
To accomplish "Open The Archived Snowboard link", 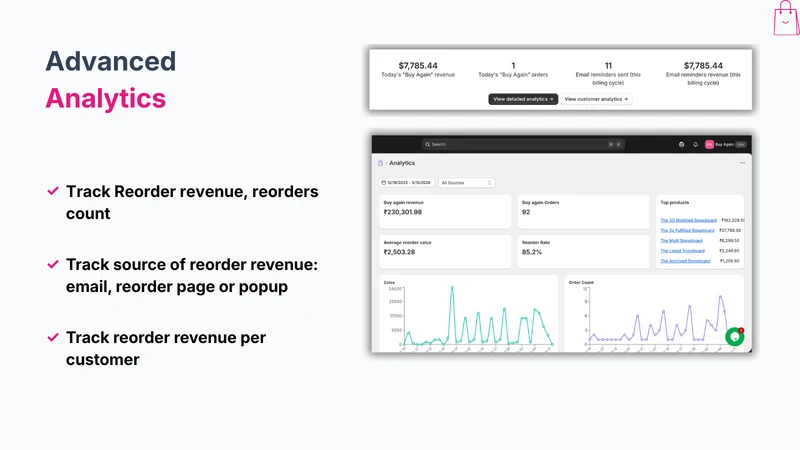I will (x=685, y=261).
